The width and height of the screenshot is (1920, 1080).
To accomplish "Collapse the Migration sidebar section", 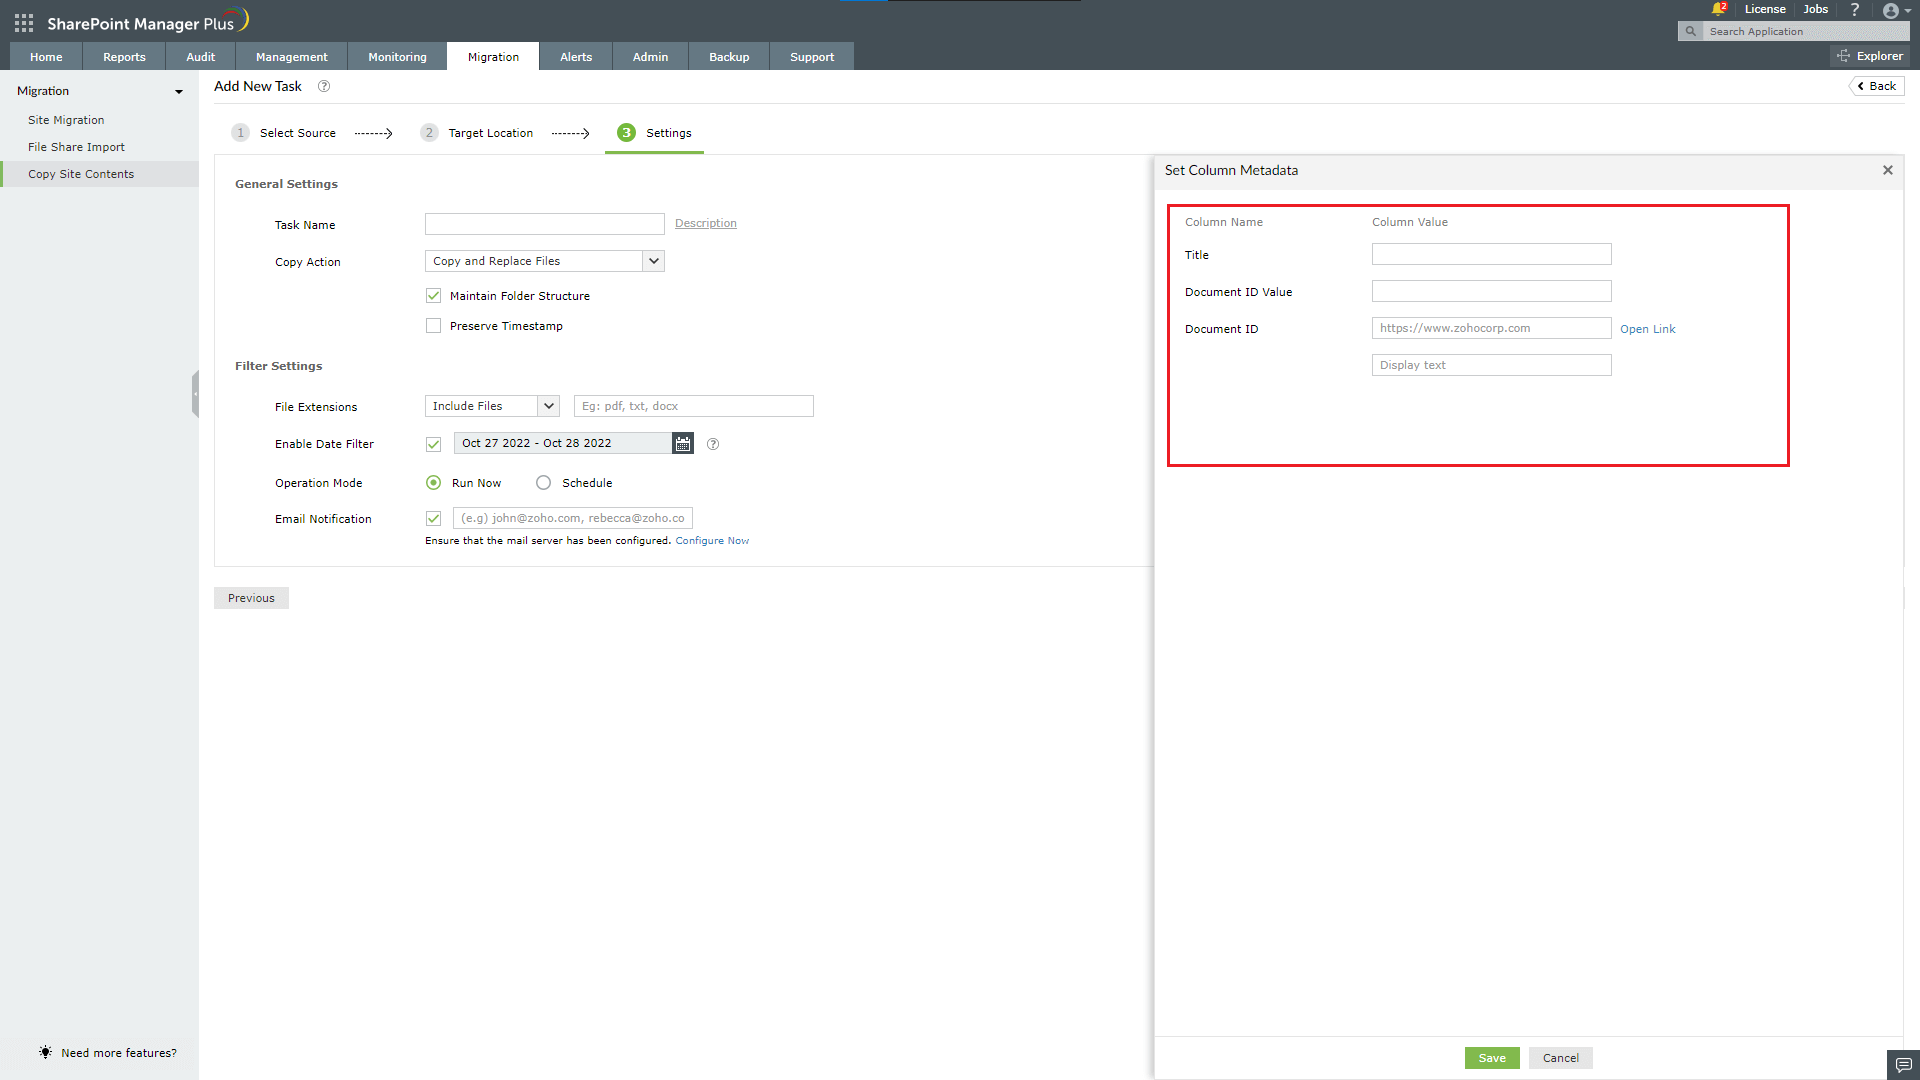I will pyautogui.click(x=179, y=91).
